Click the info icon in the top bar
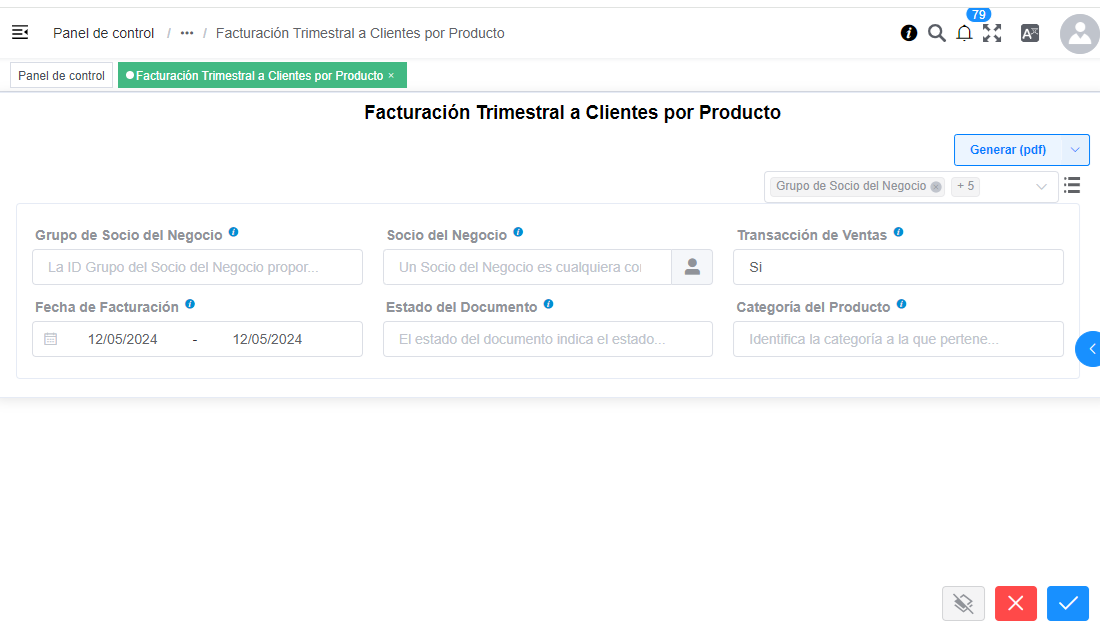Image resolution: width=1100 pixels, height=625 pixels. (x=908, y=33)
